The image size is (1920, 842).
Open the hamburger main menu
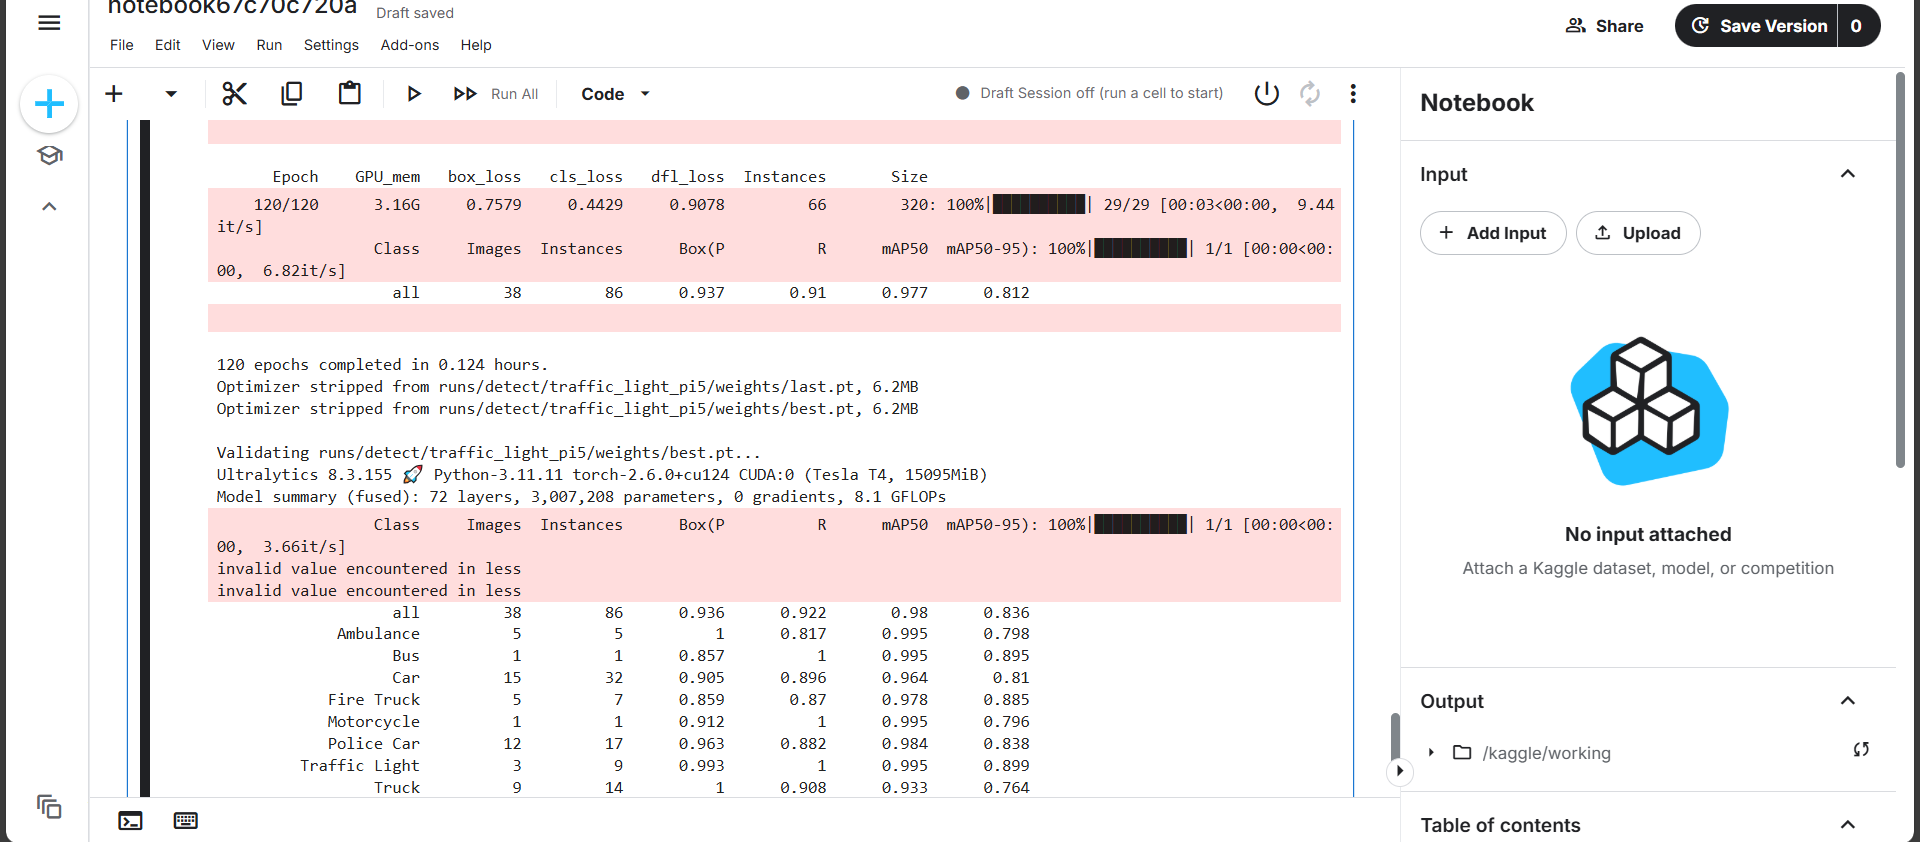[49, 23]
